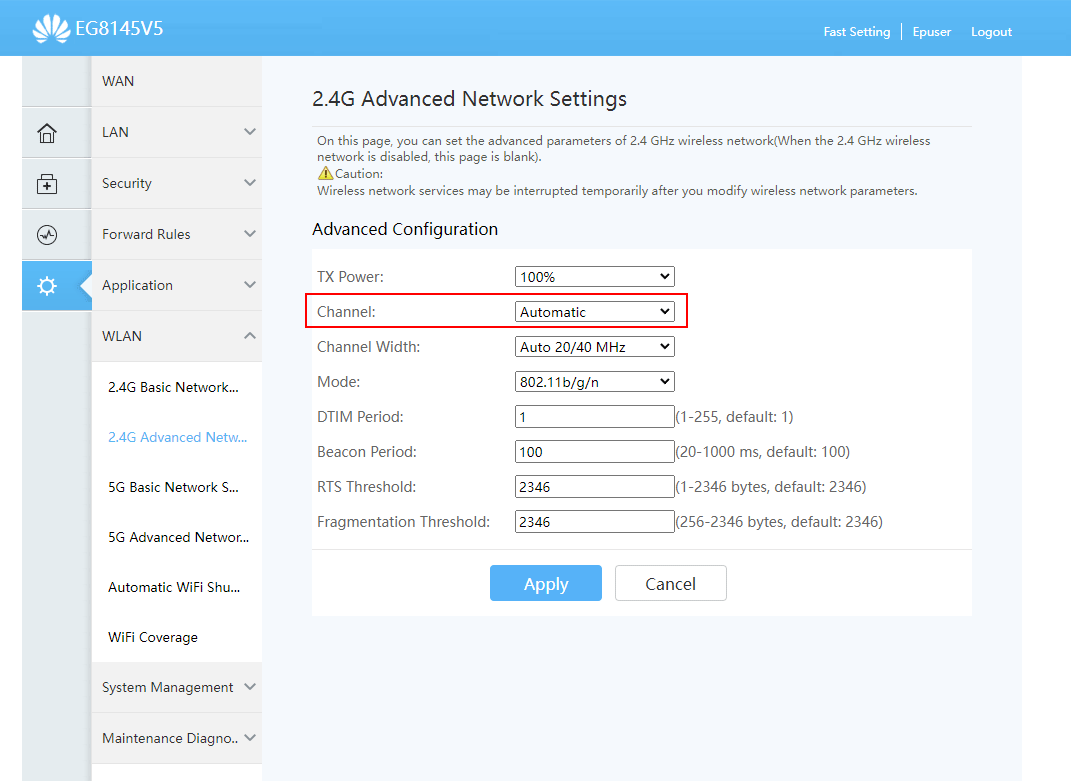
Task: Click the Cancel button
Action: (x=670, y=584)
